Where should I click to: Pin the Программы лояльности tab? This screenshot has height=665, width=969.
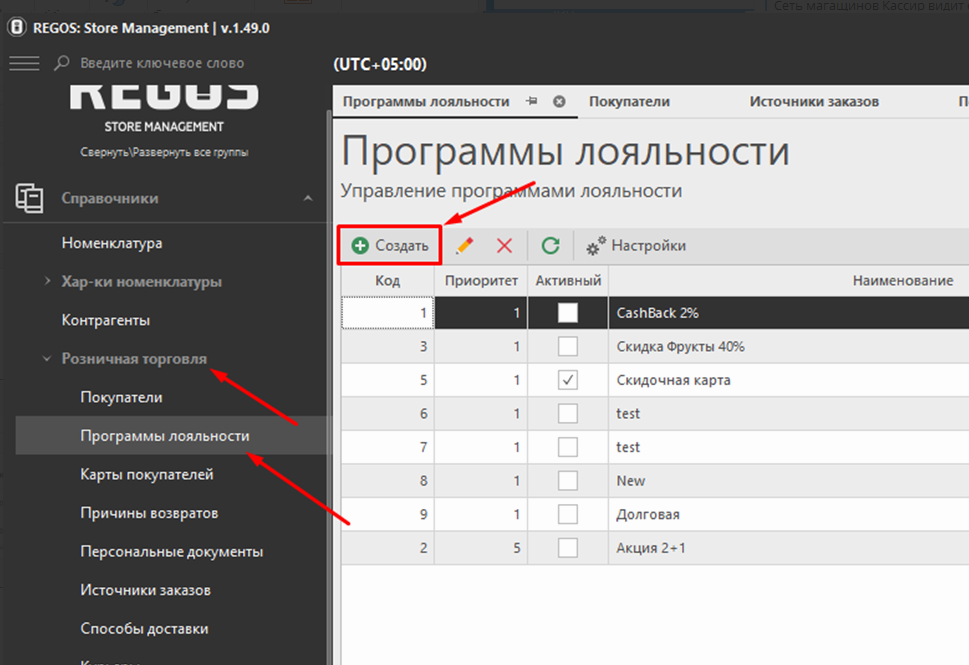click(531, 101)
